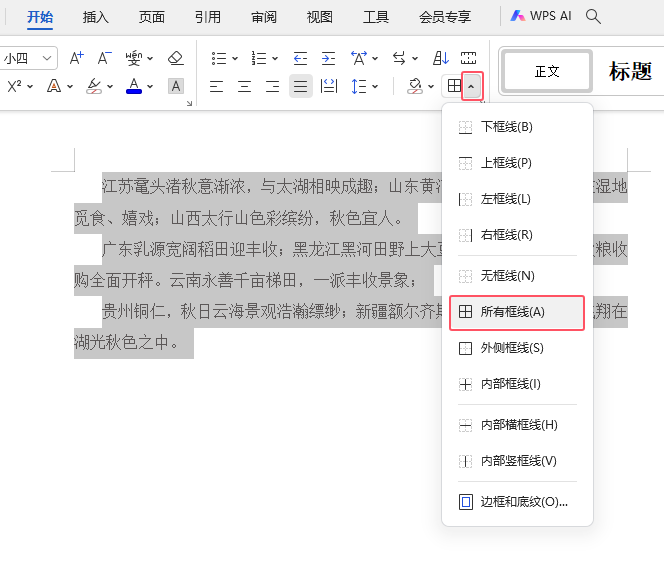The height and width of the screenshot is (562, 664).
Task: Click the decrease font size icon
Action: (x=104, y=58)
